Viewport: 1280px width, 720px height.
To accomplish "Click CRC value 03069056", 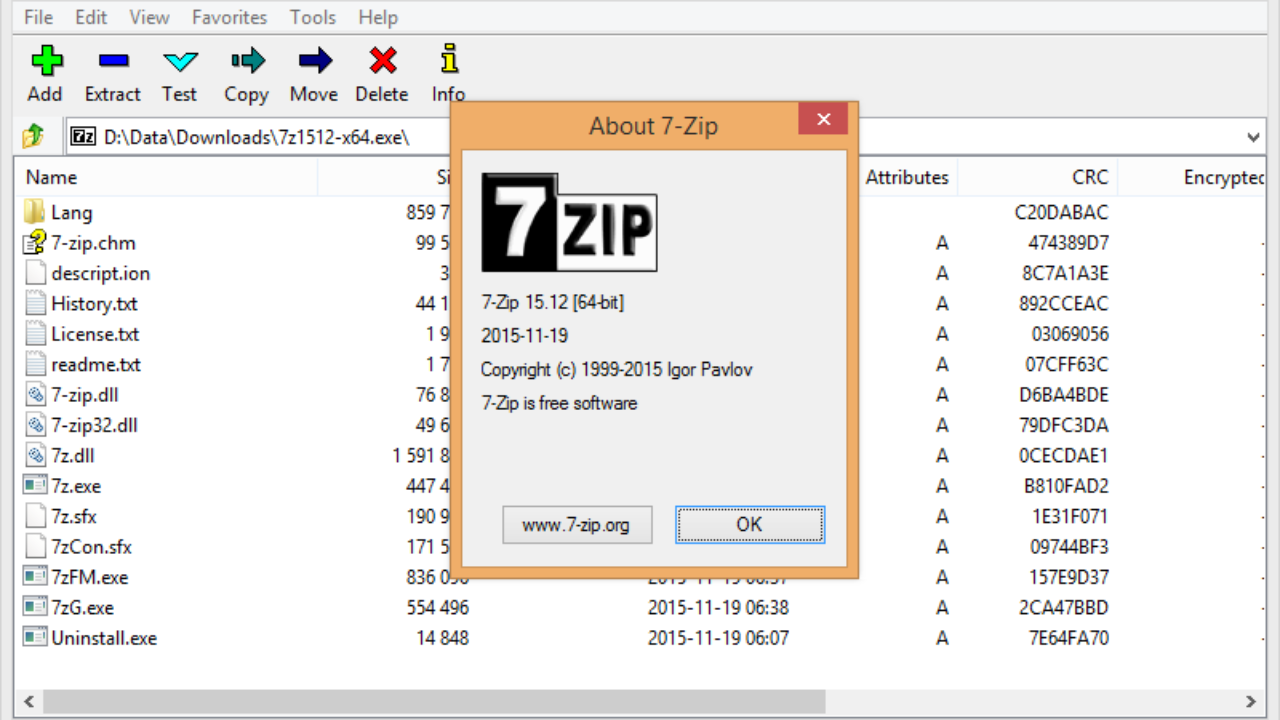I will pyautogui.click(x=1070, y=334).
